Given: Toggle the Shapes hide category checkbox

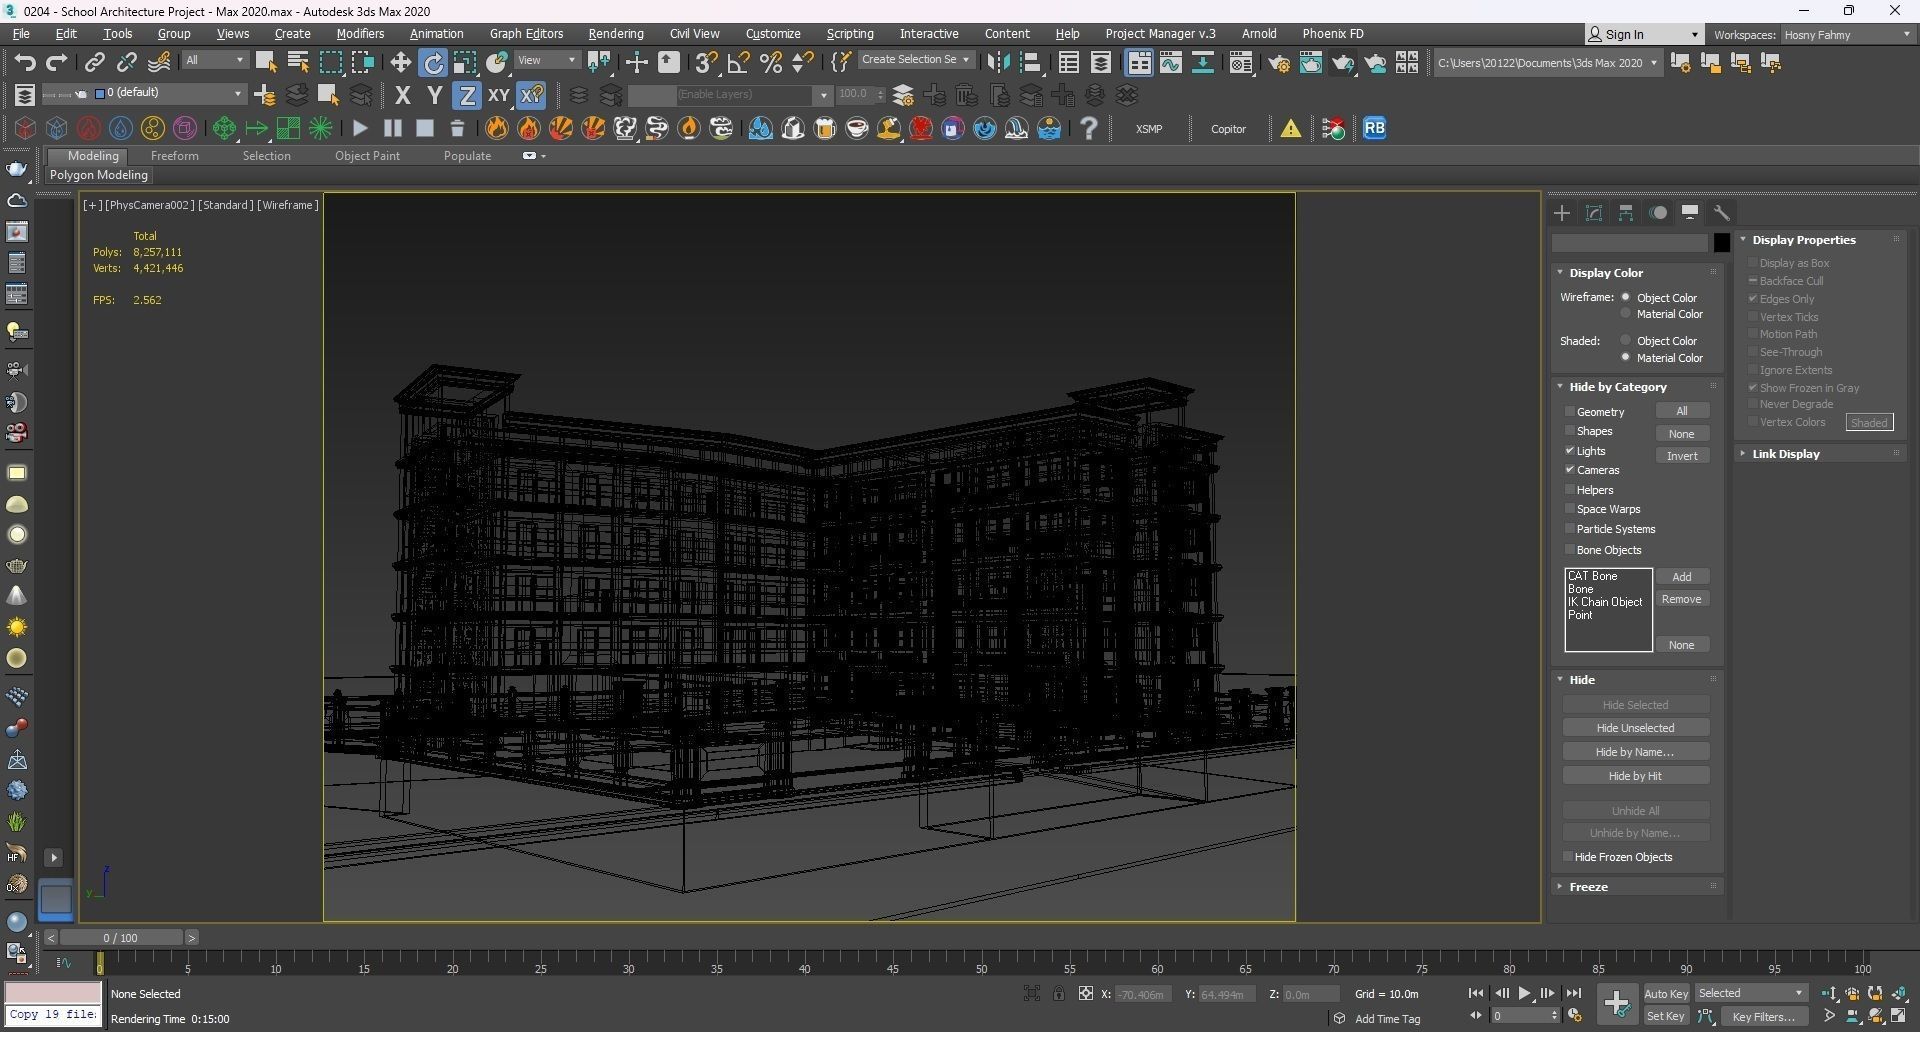Looking at the screenshot, I should pyautogui.click(x=1570, y=431).
